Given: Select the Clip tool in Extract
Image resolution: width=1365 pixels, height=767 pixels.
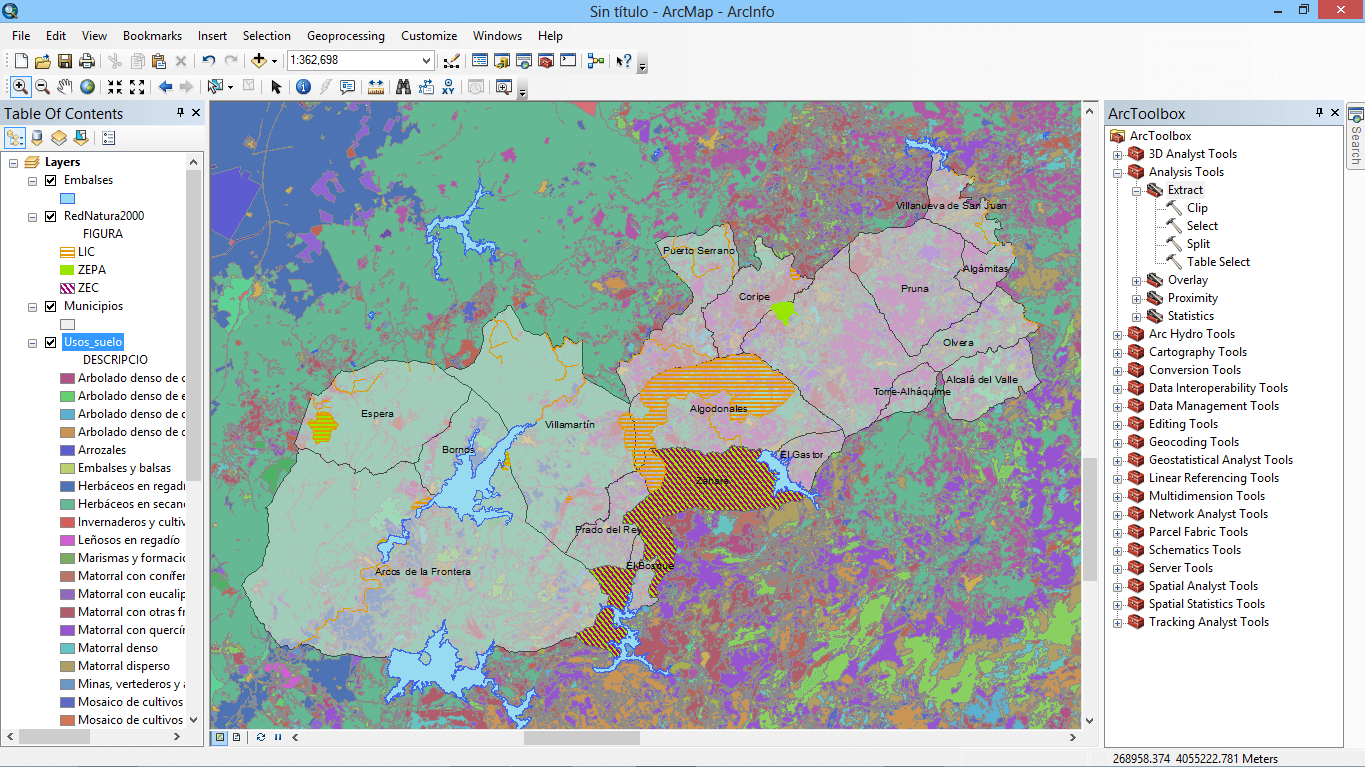Looking at the screenshot, I should click(1197, 208).
